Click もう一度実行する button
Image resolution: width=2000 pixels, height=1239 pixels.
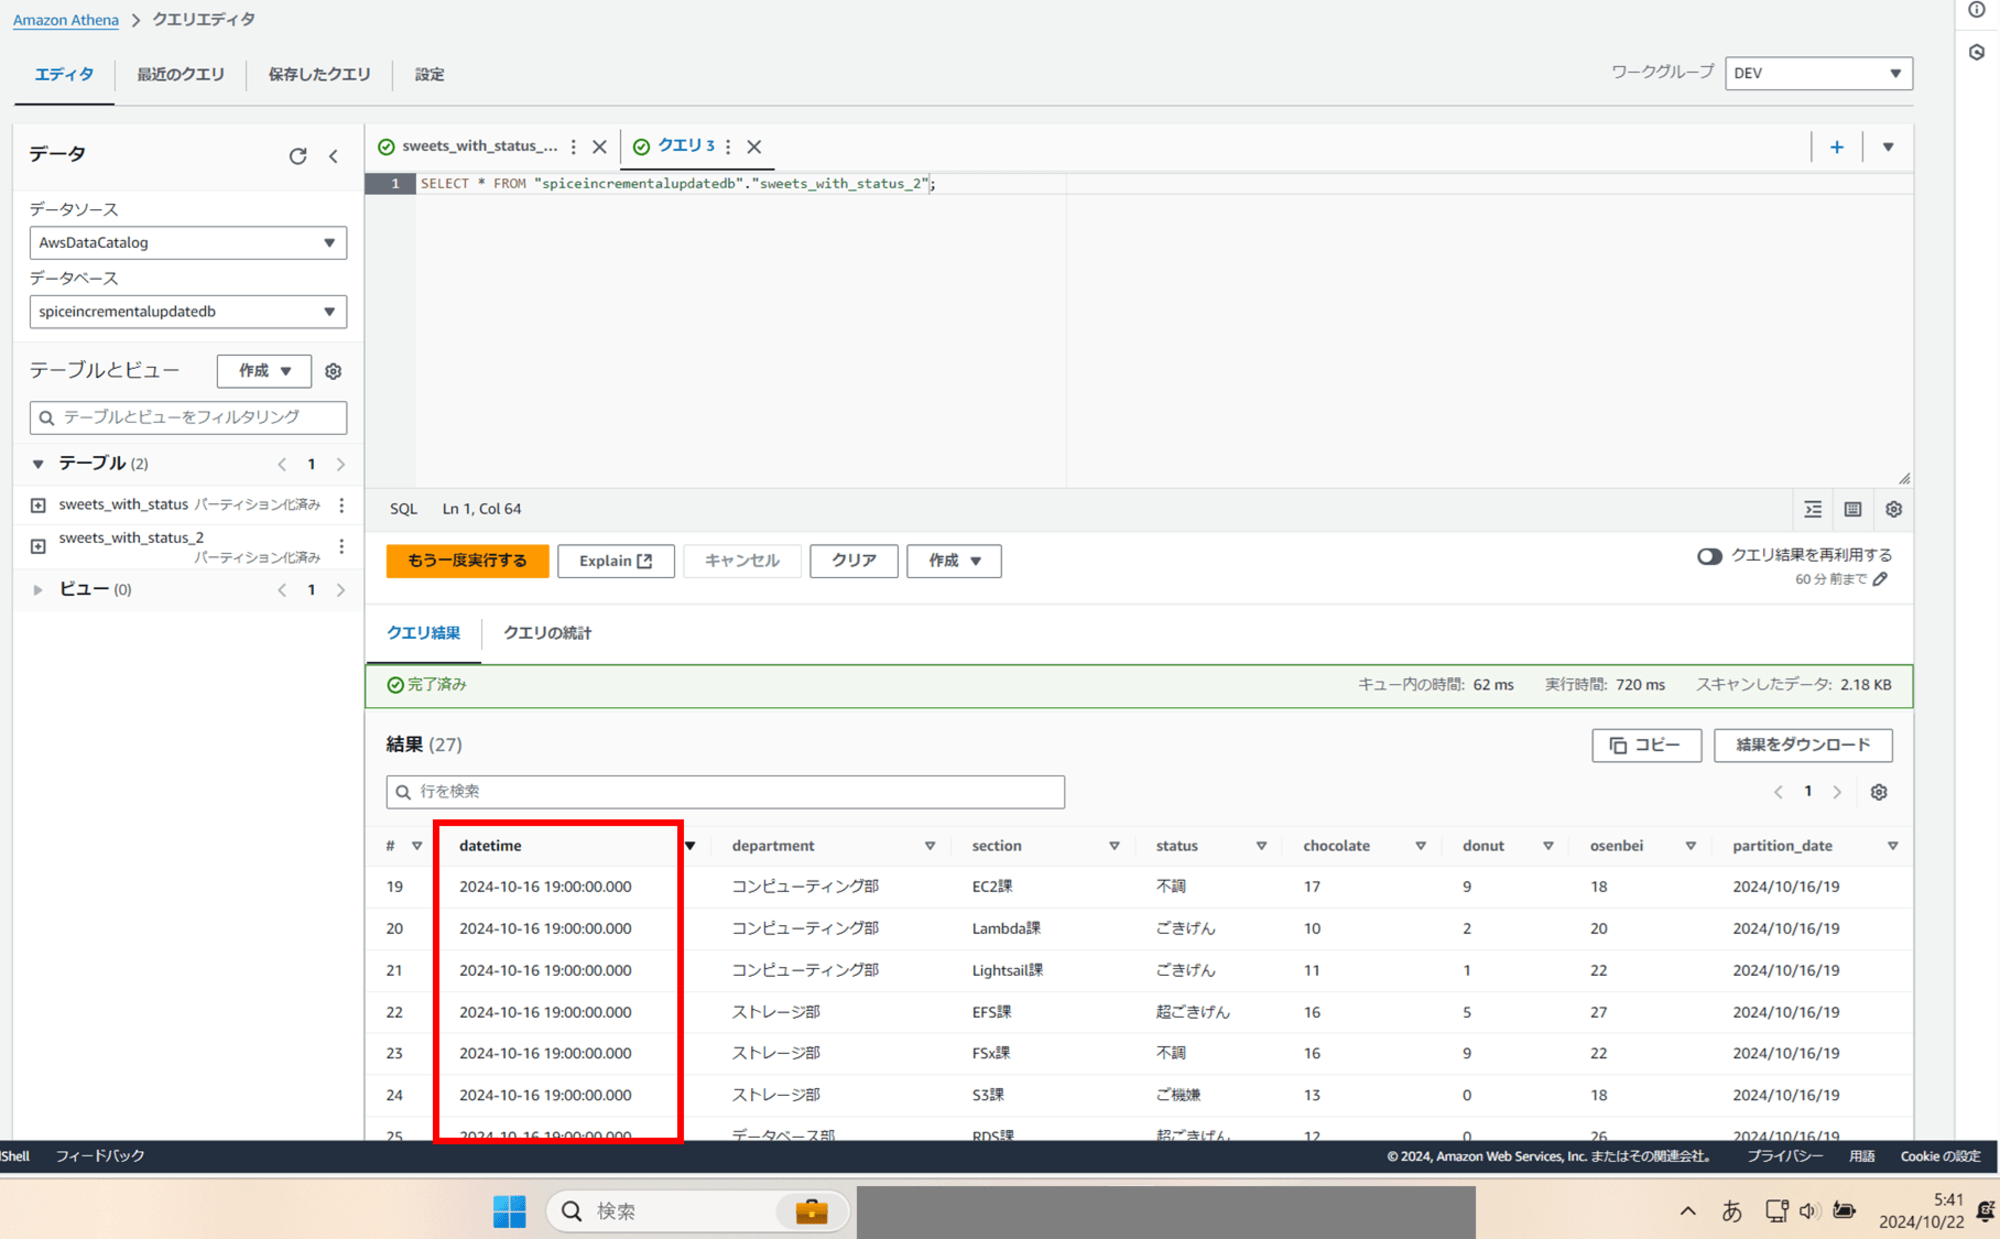click(467, 561)
